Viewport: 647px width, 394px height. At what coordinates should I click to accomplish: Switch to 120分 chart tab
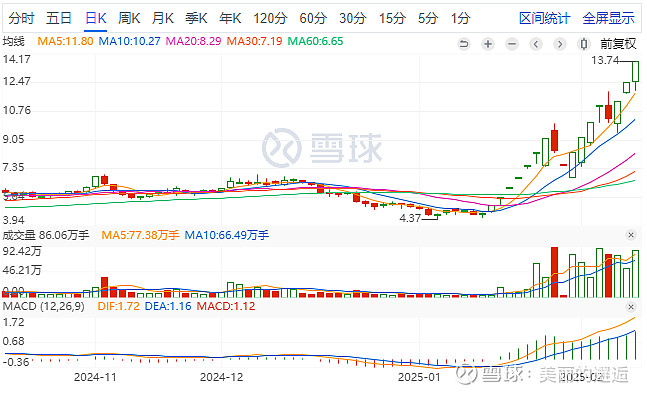[270, 18]
